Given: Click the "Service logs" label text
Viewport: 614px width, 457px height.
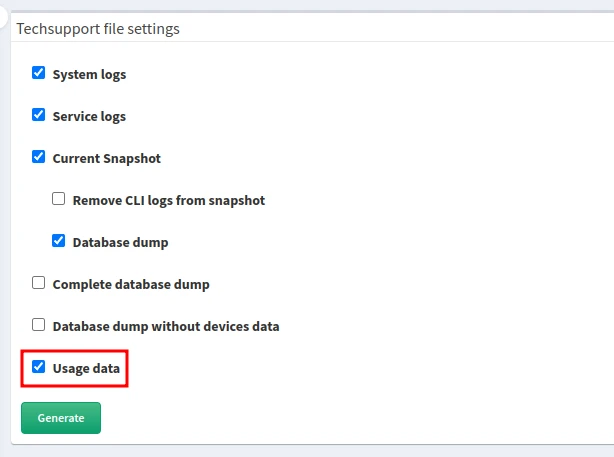Looking at the screenshot, I should coord(89,116).
